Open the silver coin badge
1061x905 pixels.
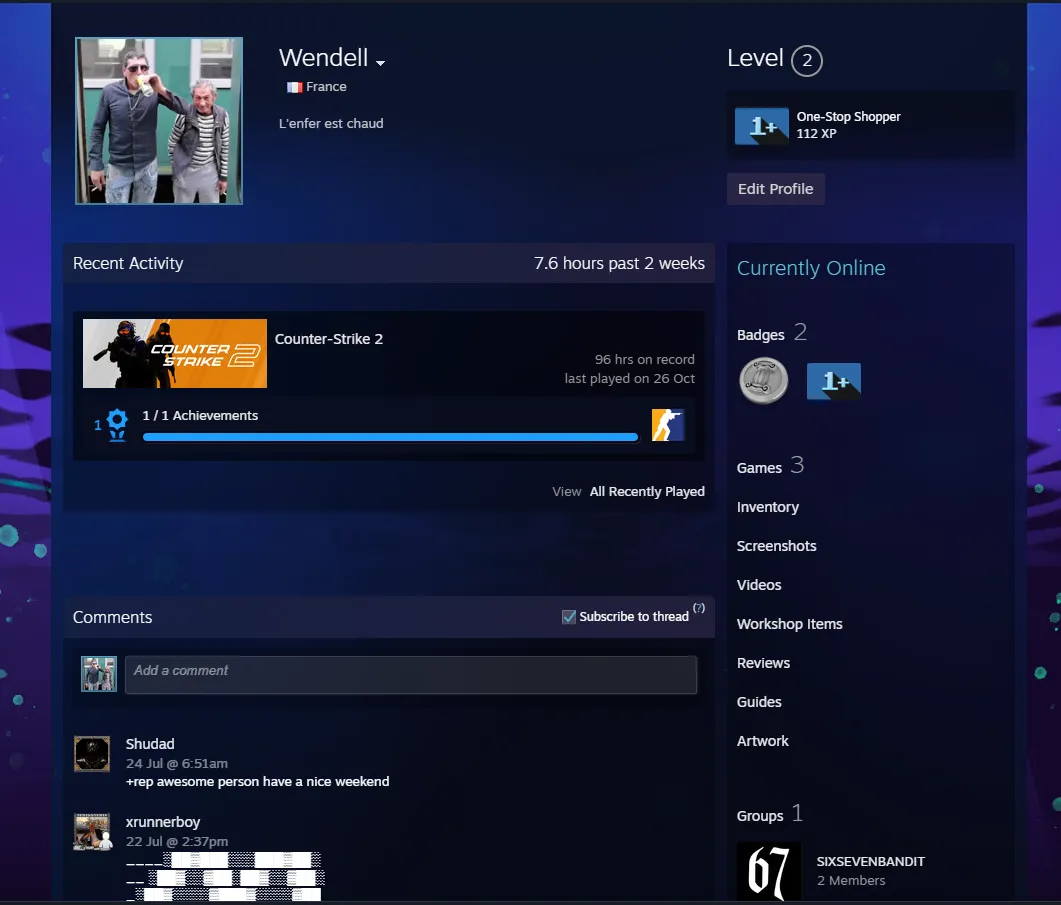pyautogui.click(x=763, y=381)
